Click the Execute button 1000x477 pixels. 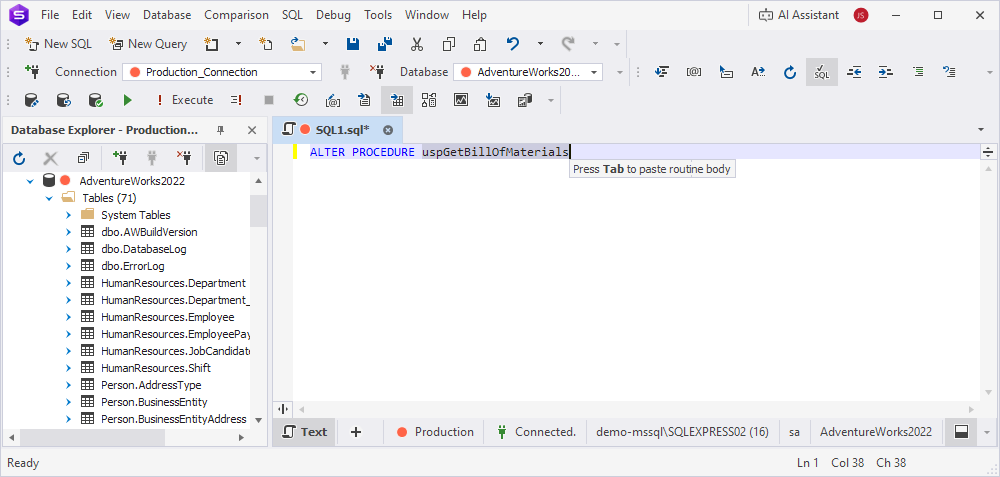(x=184, y=100)
